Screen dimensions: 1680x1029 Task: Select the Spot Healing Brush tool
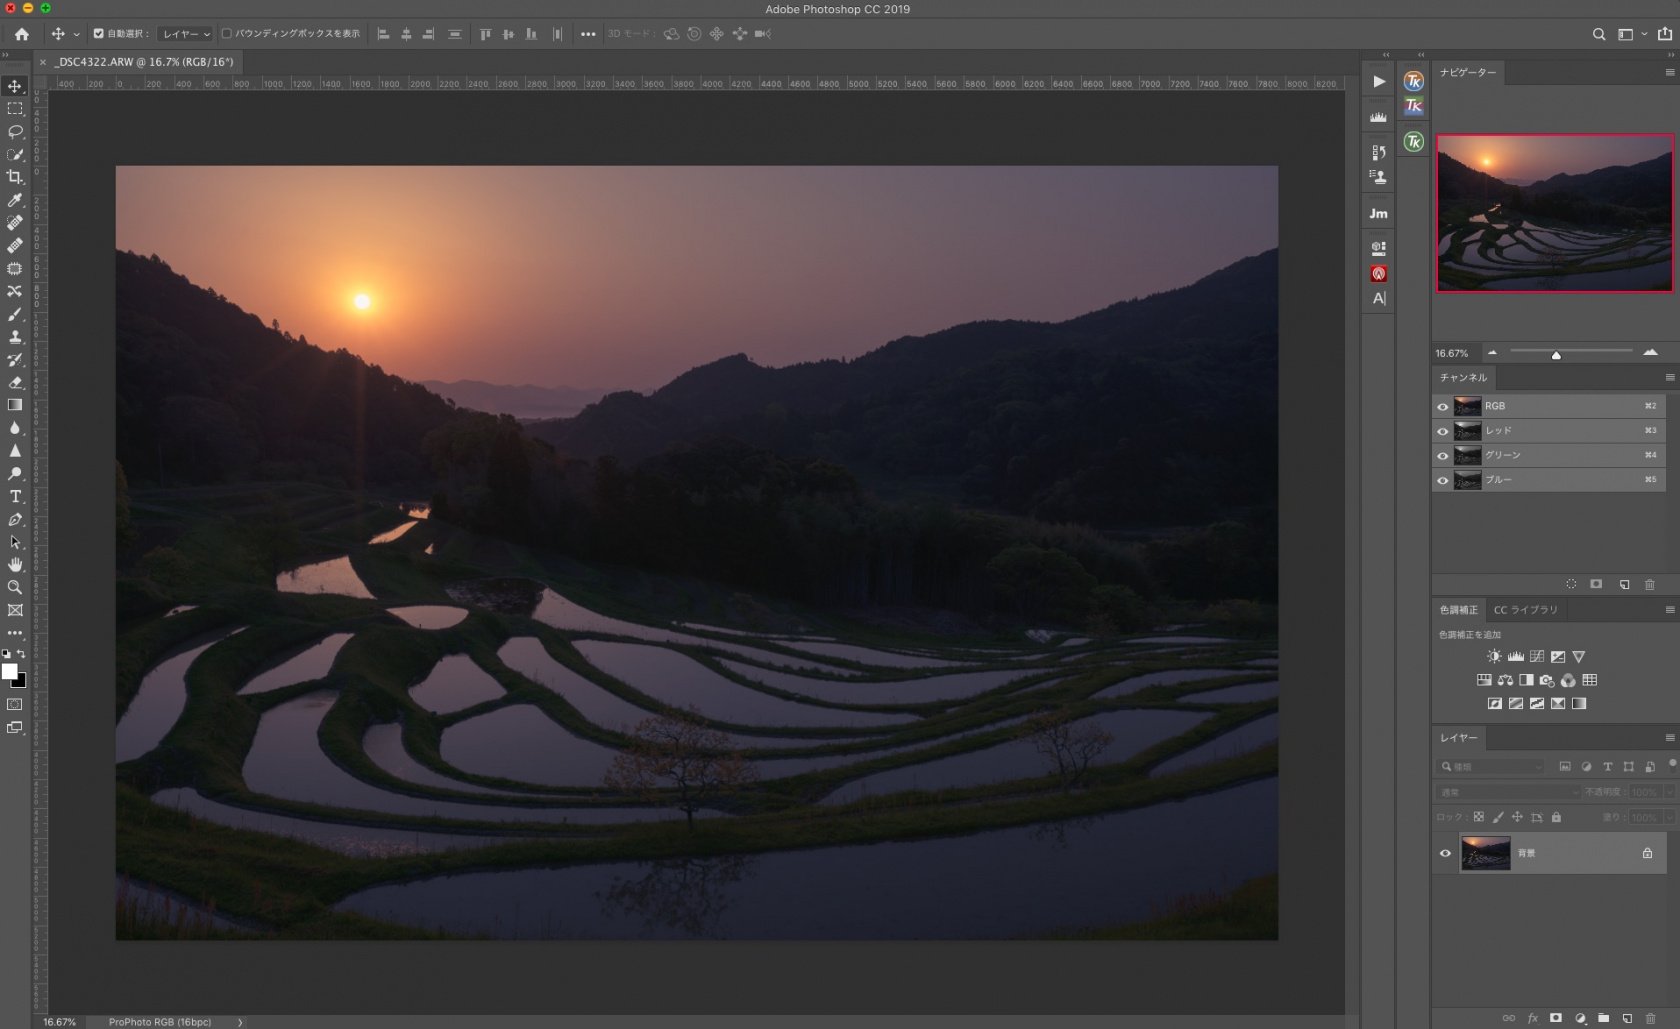point(15,223)
